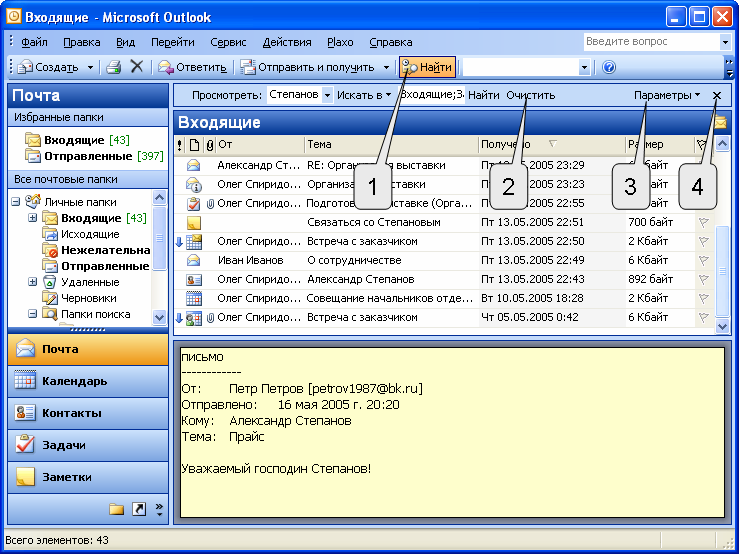Screen dimensions: 739x554
Task: Click note icon of Связаться со Степановым
Action: click(x=194, y=223)
